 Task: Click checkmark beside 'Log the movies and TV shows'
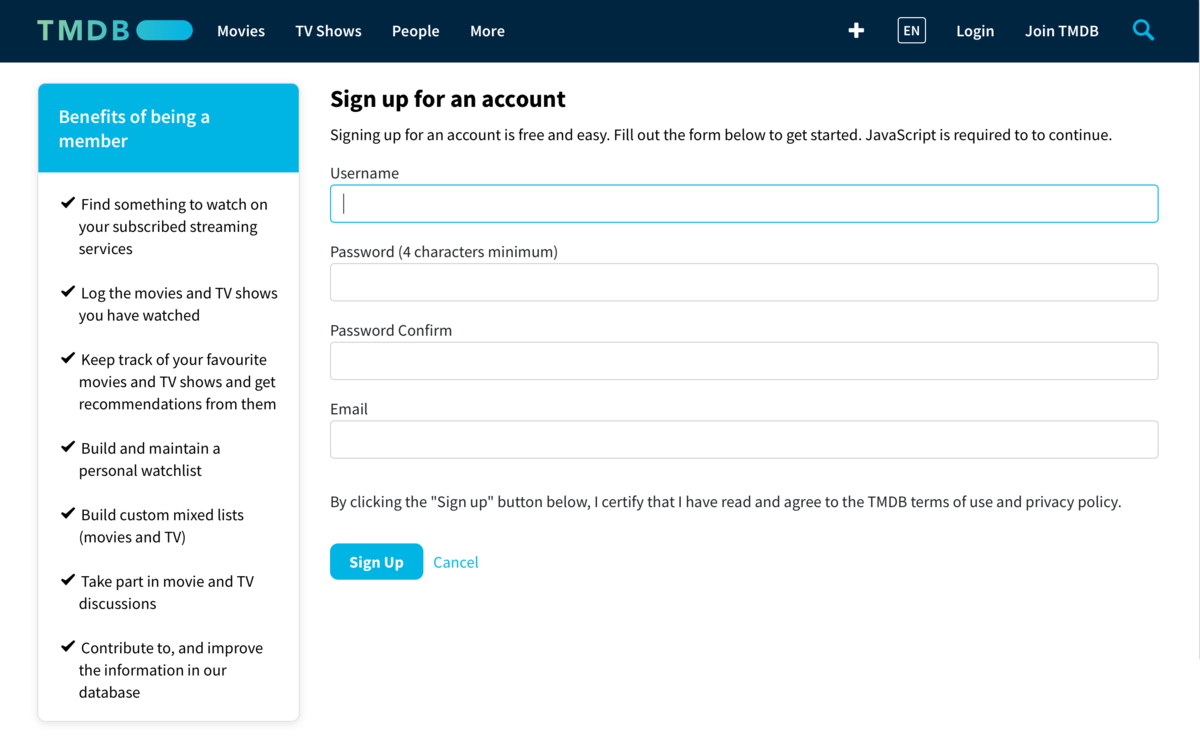click(x=68, y=292)
